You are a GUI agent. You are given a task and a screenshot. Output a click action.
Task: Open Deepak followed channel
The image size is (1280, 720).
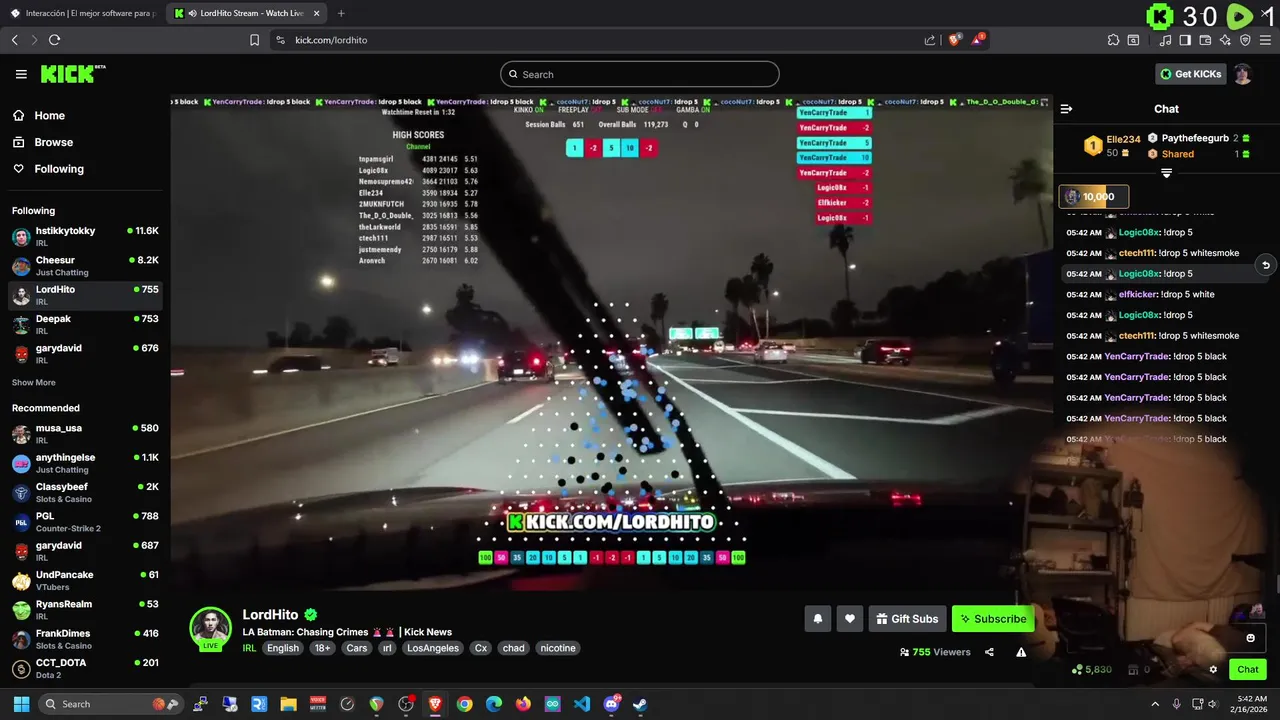click(85, 324)
